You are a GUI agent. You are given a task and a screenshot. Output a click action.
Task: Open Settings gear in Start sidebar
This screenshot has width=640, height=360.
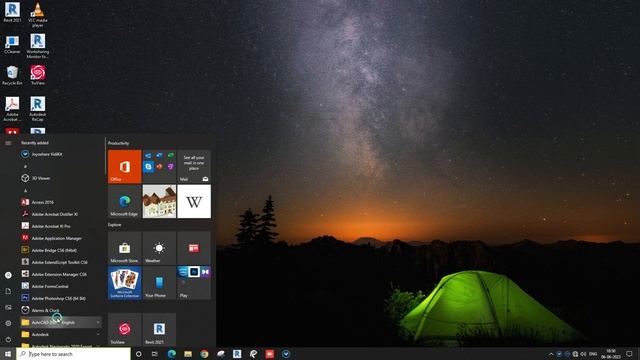tap(8, 323)
